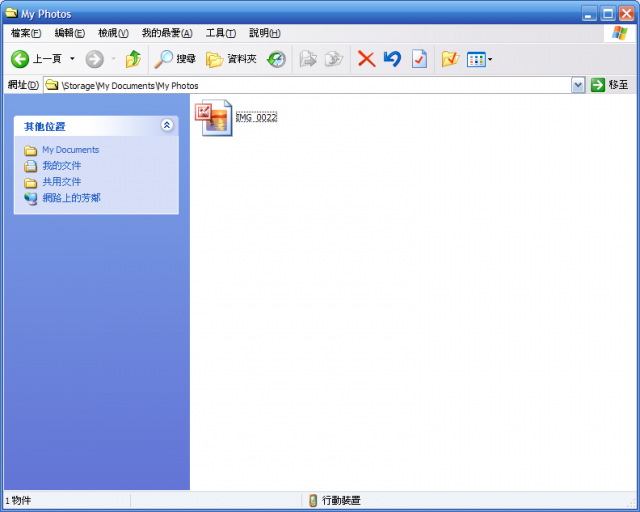Collapse the 其他位置 panel
Image resolution: width=640 pixels, height=512 pixels.
(167, 125)
